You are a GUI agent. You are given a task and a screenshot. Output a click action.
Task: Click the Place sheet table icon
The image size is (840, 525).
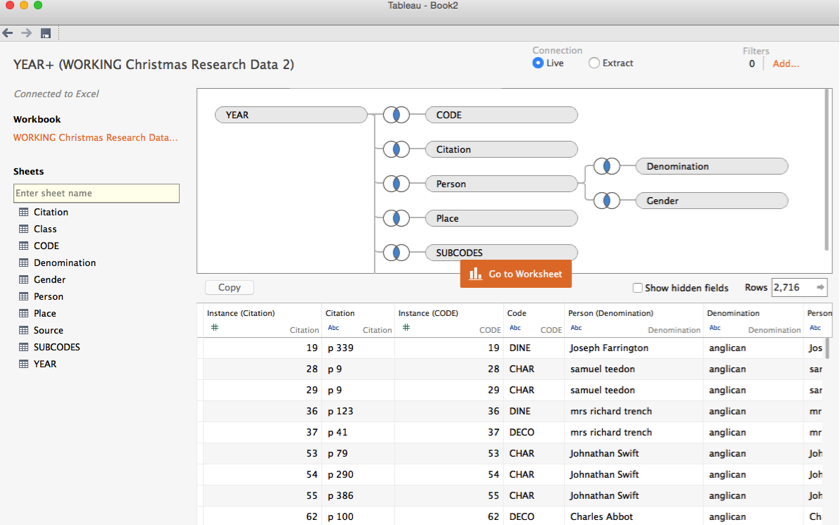pyautogui.click(x=24, y=313)
